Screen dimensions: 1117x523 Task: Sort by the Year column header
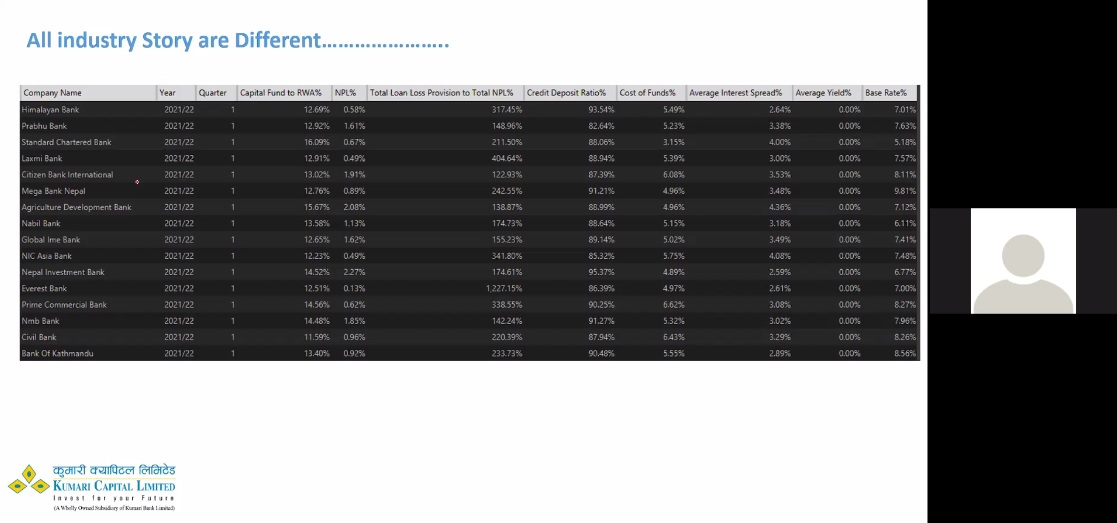176,93
